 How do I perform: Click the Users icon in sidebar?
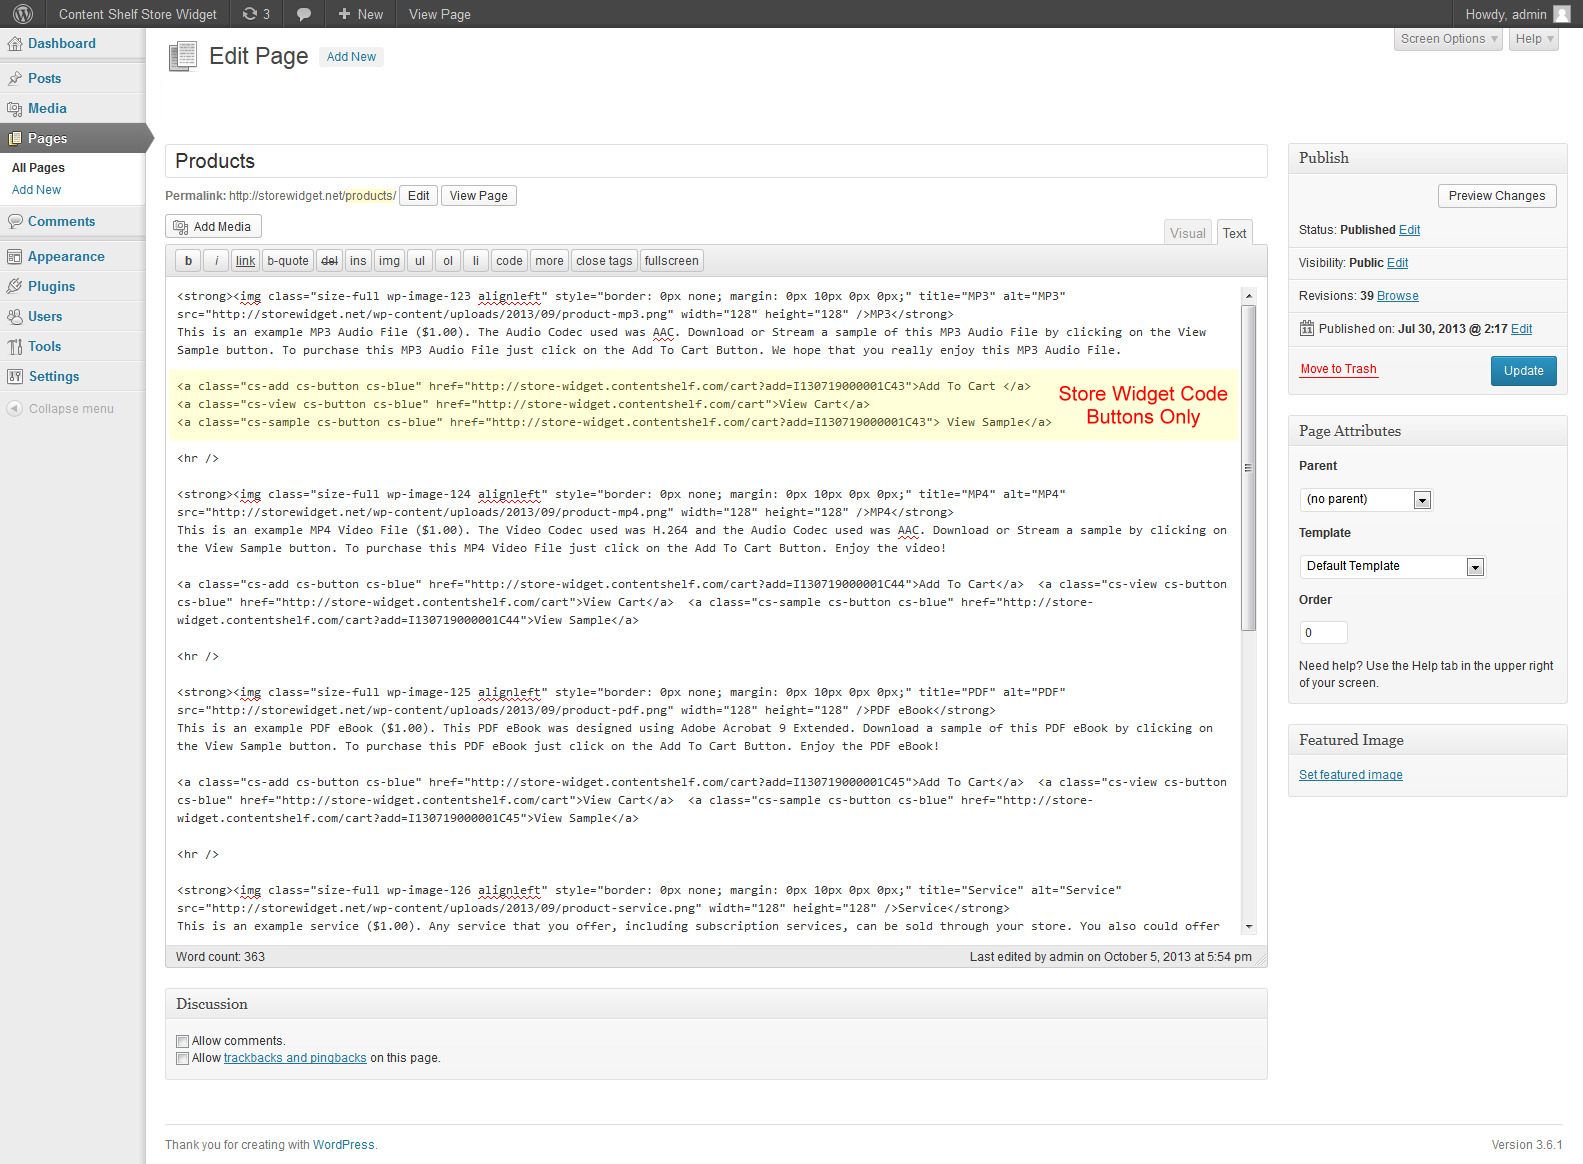point(15,317)
